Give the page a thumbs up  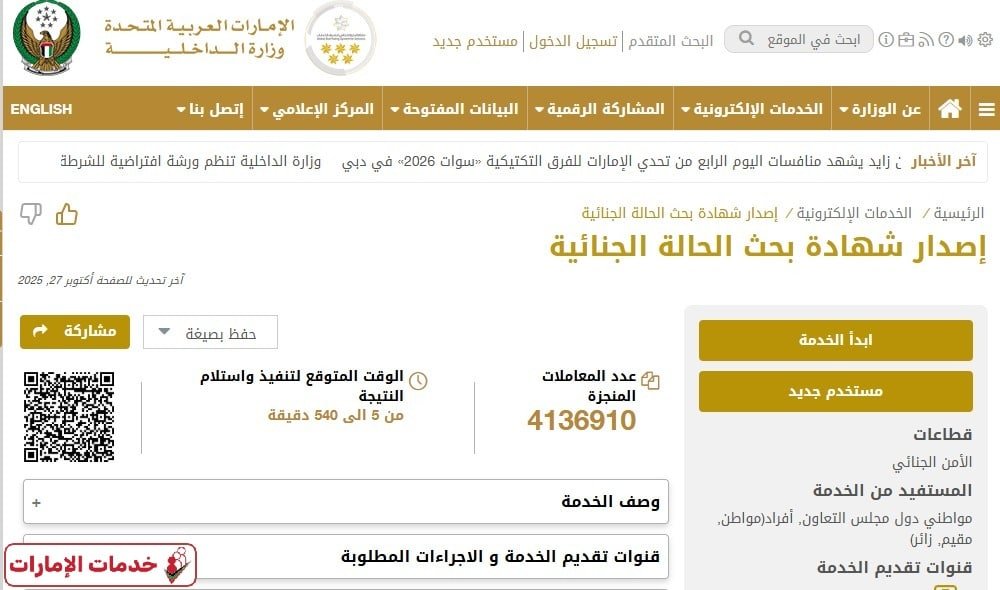(x=67, y=213)
